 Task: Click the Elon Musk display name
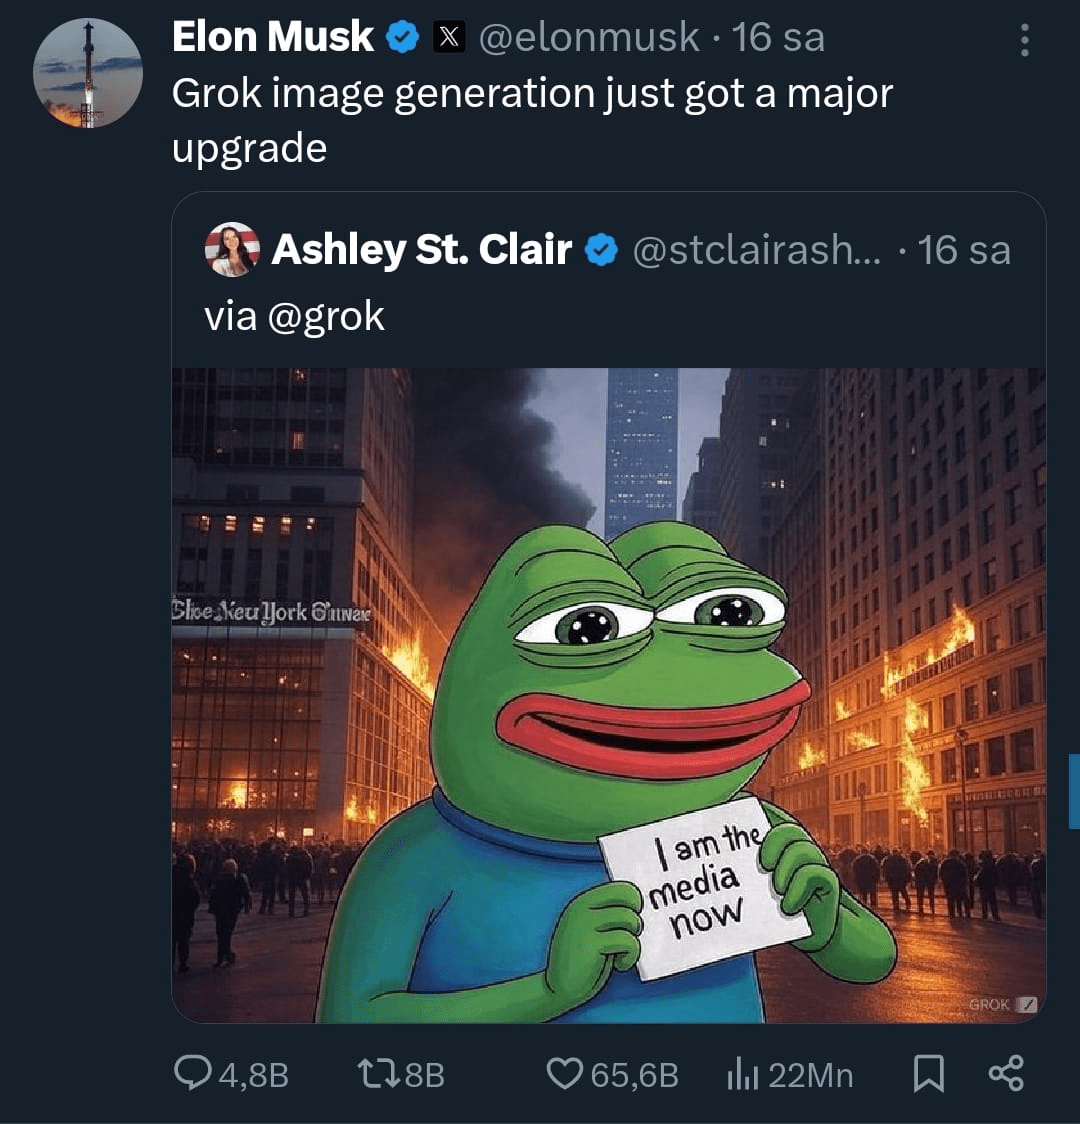pyautogui.click(x=272, y=38)
